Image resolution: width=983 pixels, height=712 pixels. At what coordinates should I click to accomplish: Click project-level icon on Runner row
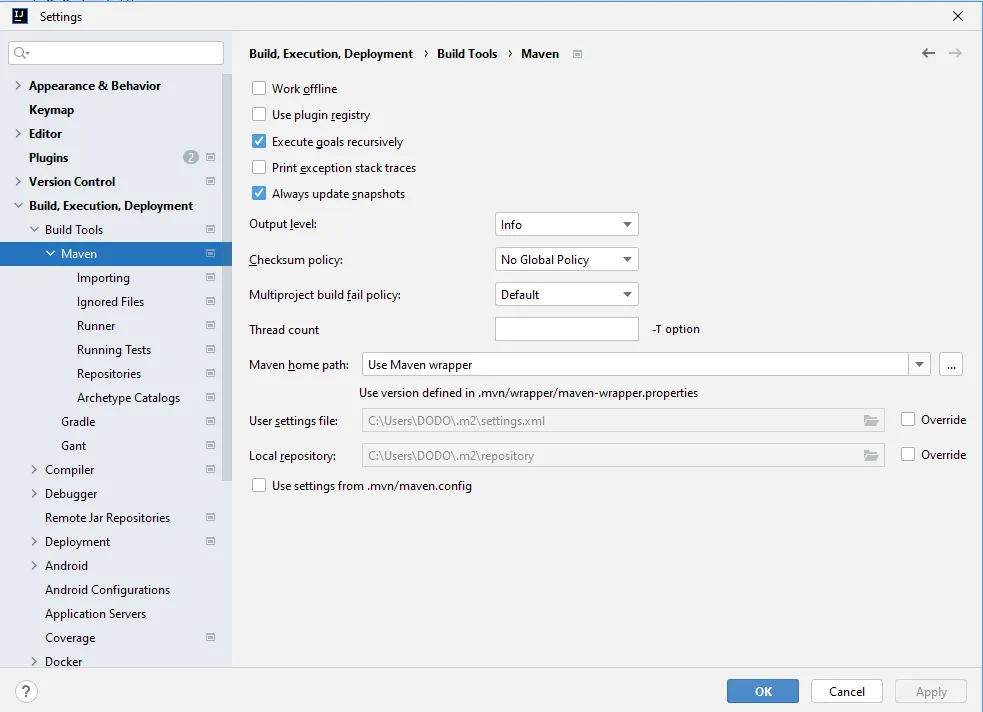pyautogui.click(x=211, y=325)
